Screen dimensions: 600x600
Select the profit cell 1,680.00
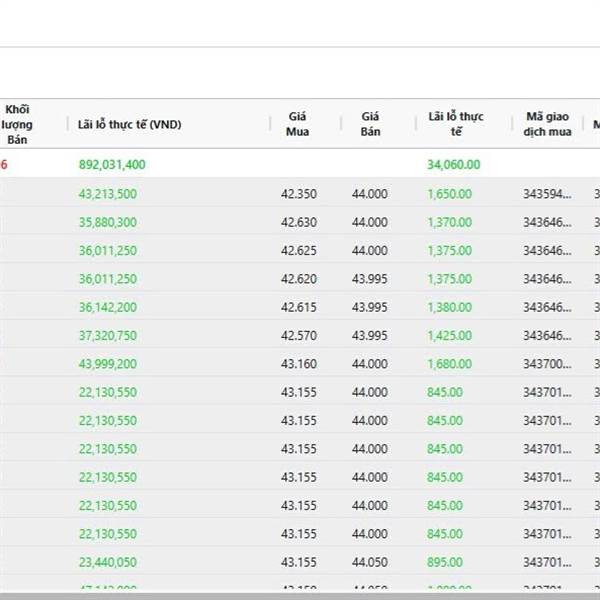pyautogui.click(x=449, y=364)
